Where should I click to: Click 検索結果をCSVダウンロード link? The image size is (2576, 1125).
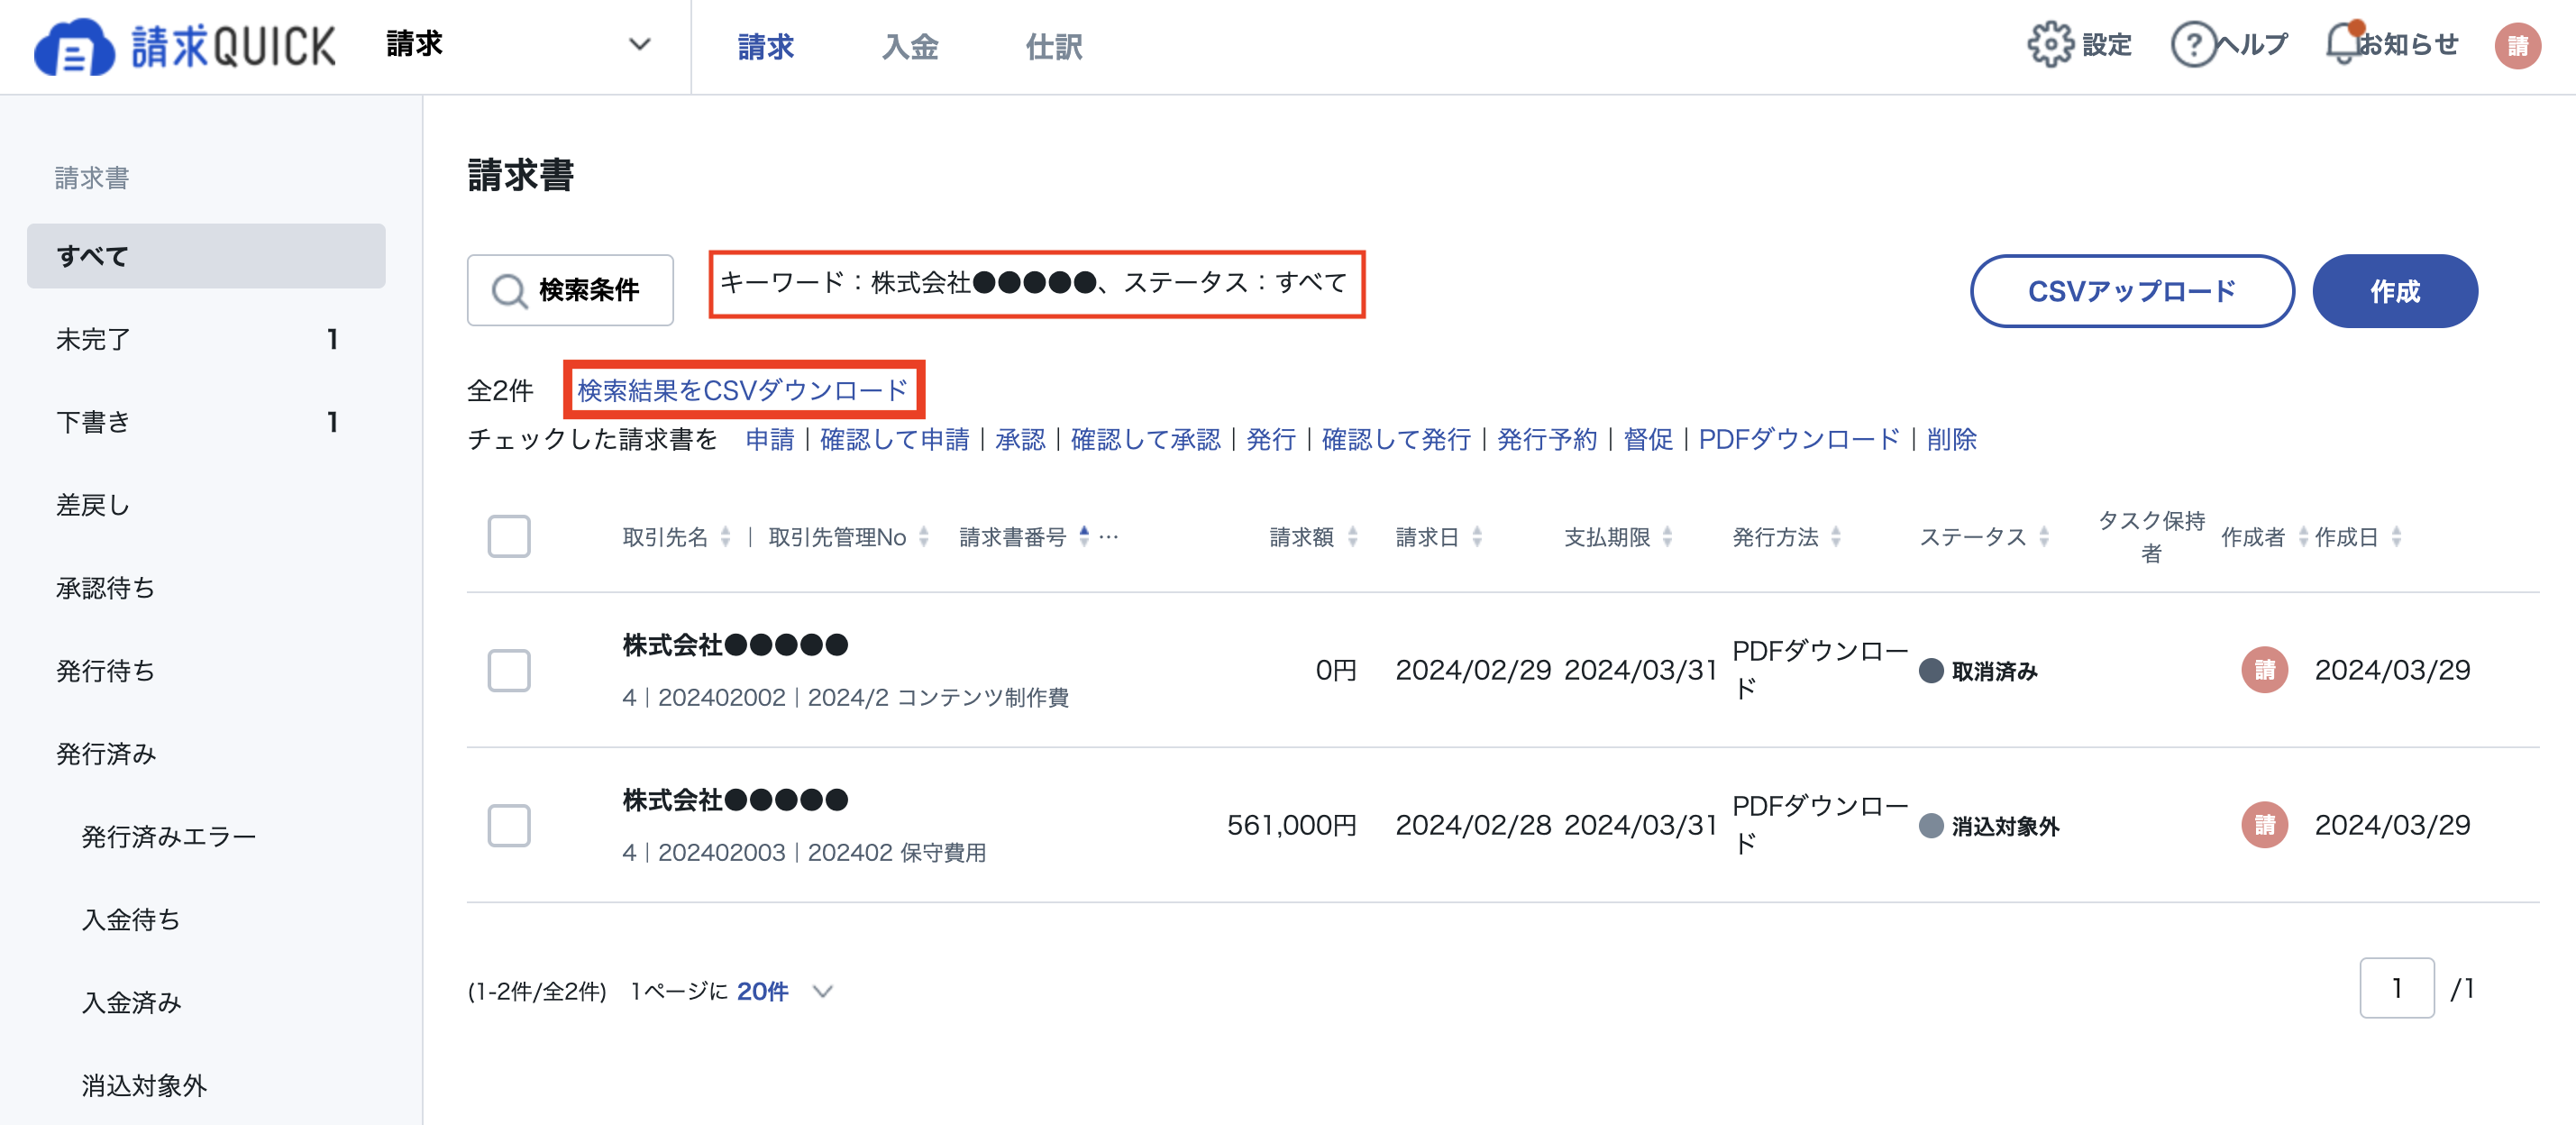tap(742, 390)
